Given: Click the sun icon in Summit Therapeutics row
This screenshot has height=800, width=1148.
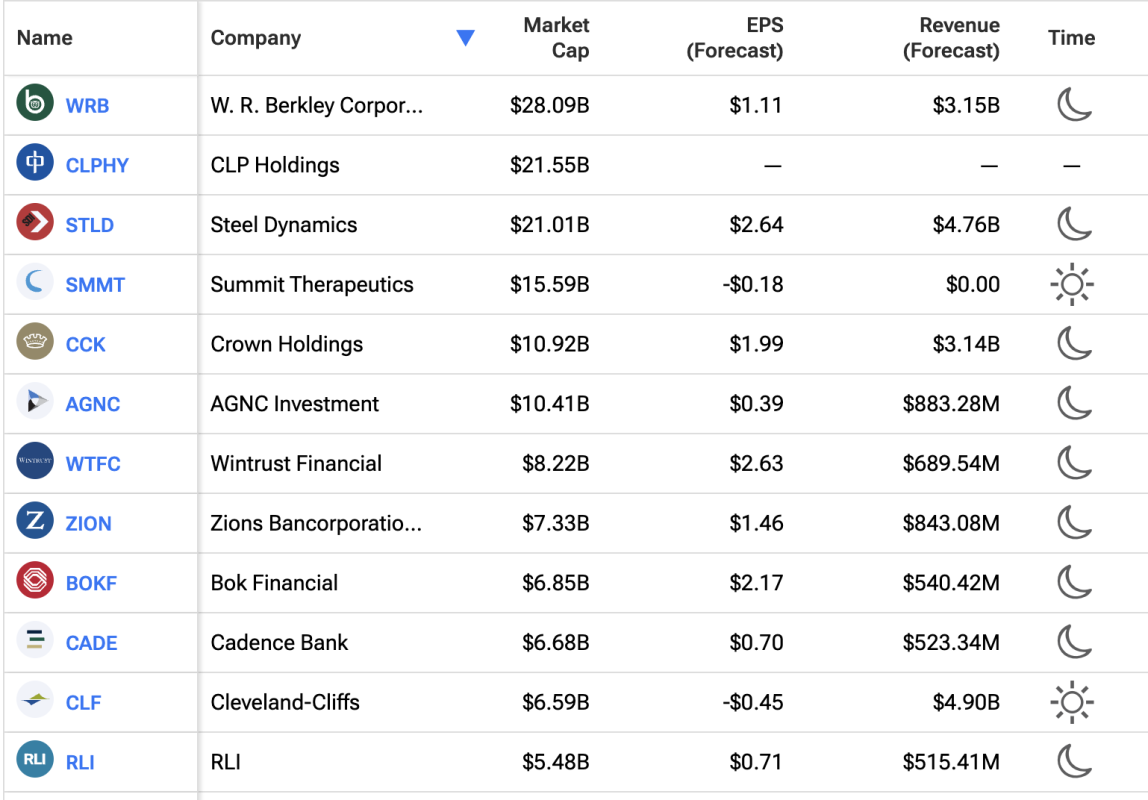Looking at the screenshot, I should [1072, 285].
